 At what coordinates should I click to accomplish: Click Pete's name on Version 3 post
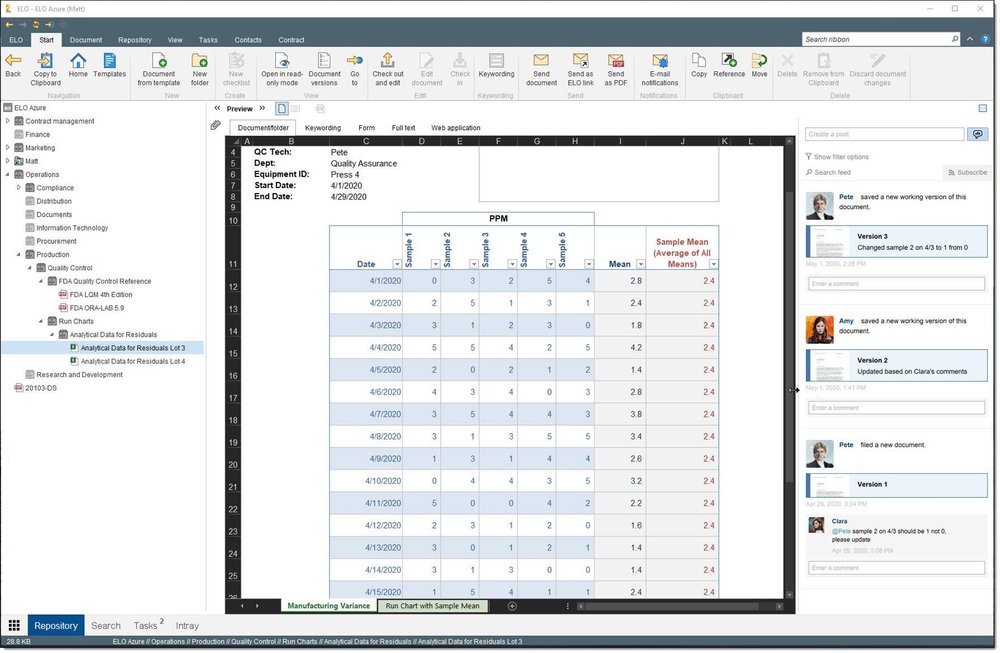[846, 196]
